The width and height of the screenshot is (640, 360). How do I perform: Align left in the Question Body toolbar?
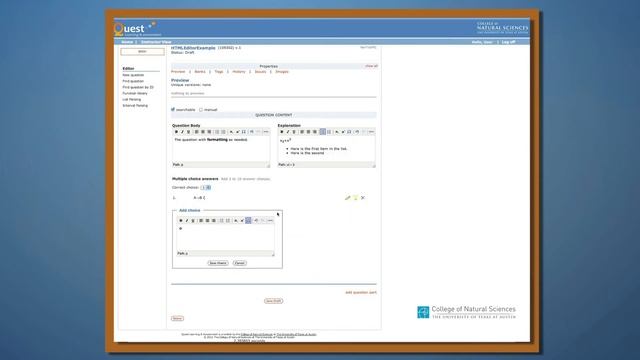197,132
